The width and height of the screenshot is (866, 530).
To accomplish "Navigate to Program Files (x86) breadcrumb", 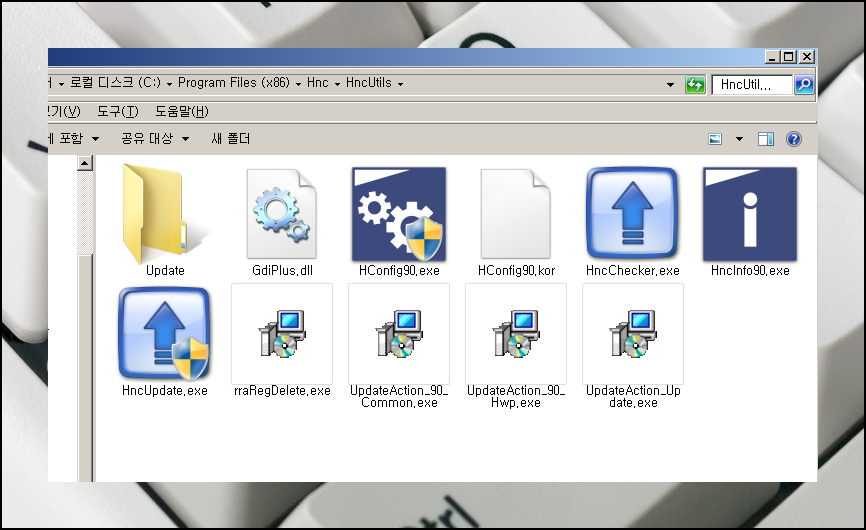I will (234, 83).
